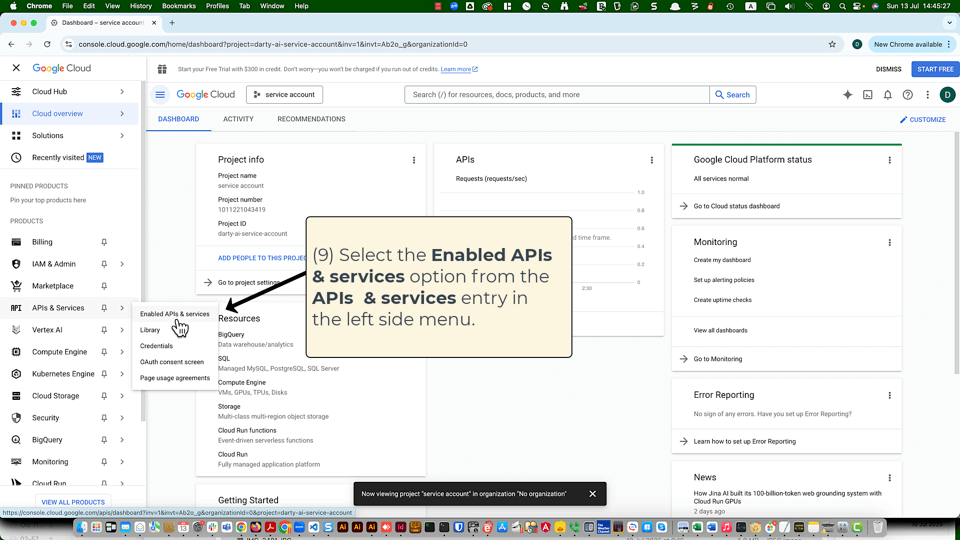Select Credentials from APIs flyout menu
960x540 pixels.
click(x=156, y=346)
